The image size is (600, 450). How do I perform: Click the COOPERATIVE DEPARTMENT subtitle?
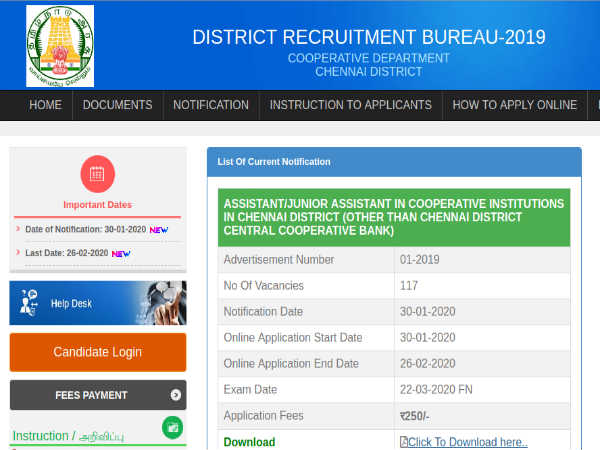click(369, 58)
